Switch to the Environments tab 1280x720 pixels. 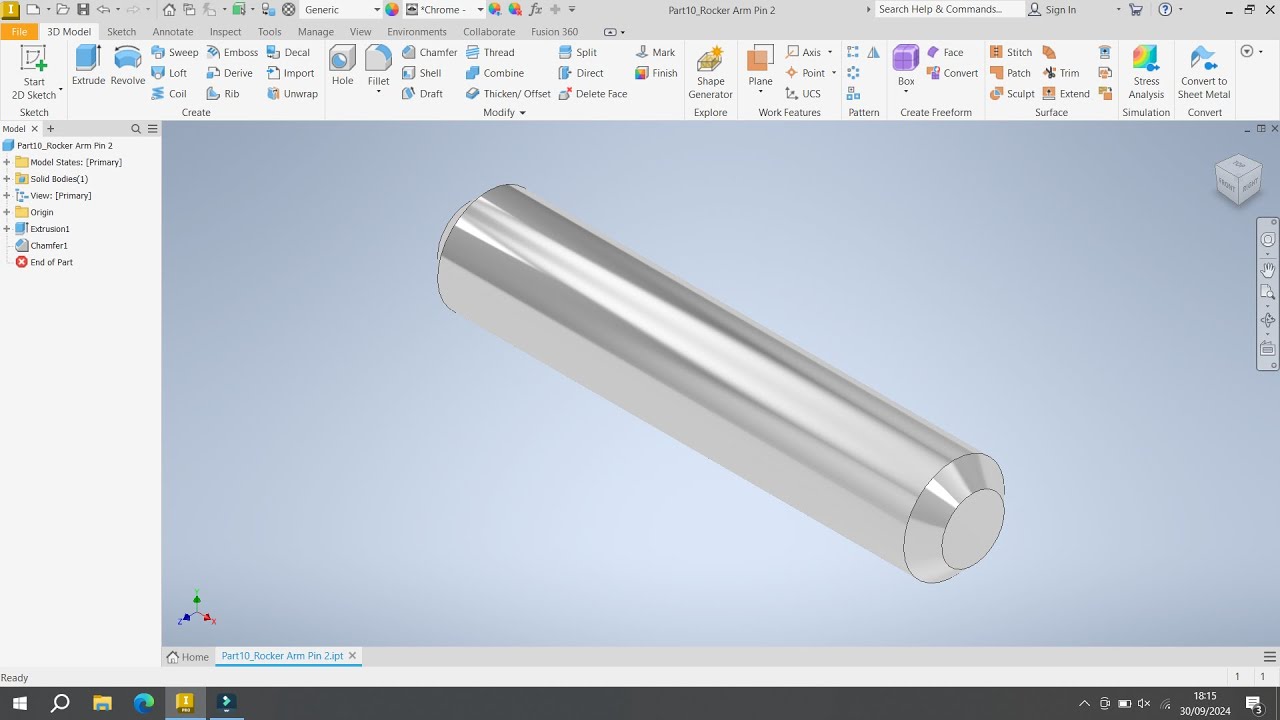click(417, 31)
